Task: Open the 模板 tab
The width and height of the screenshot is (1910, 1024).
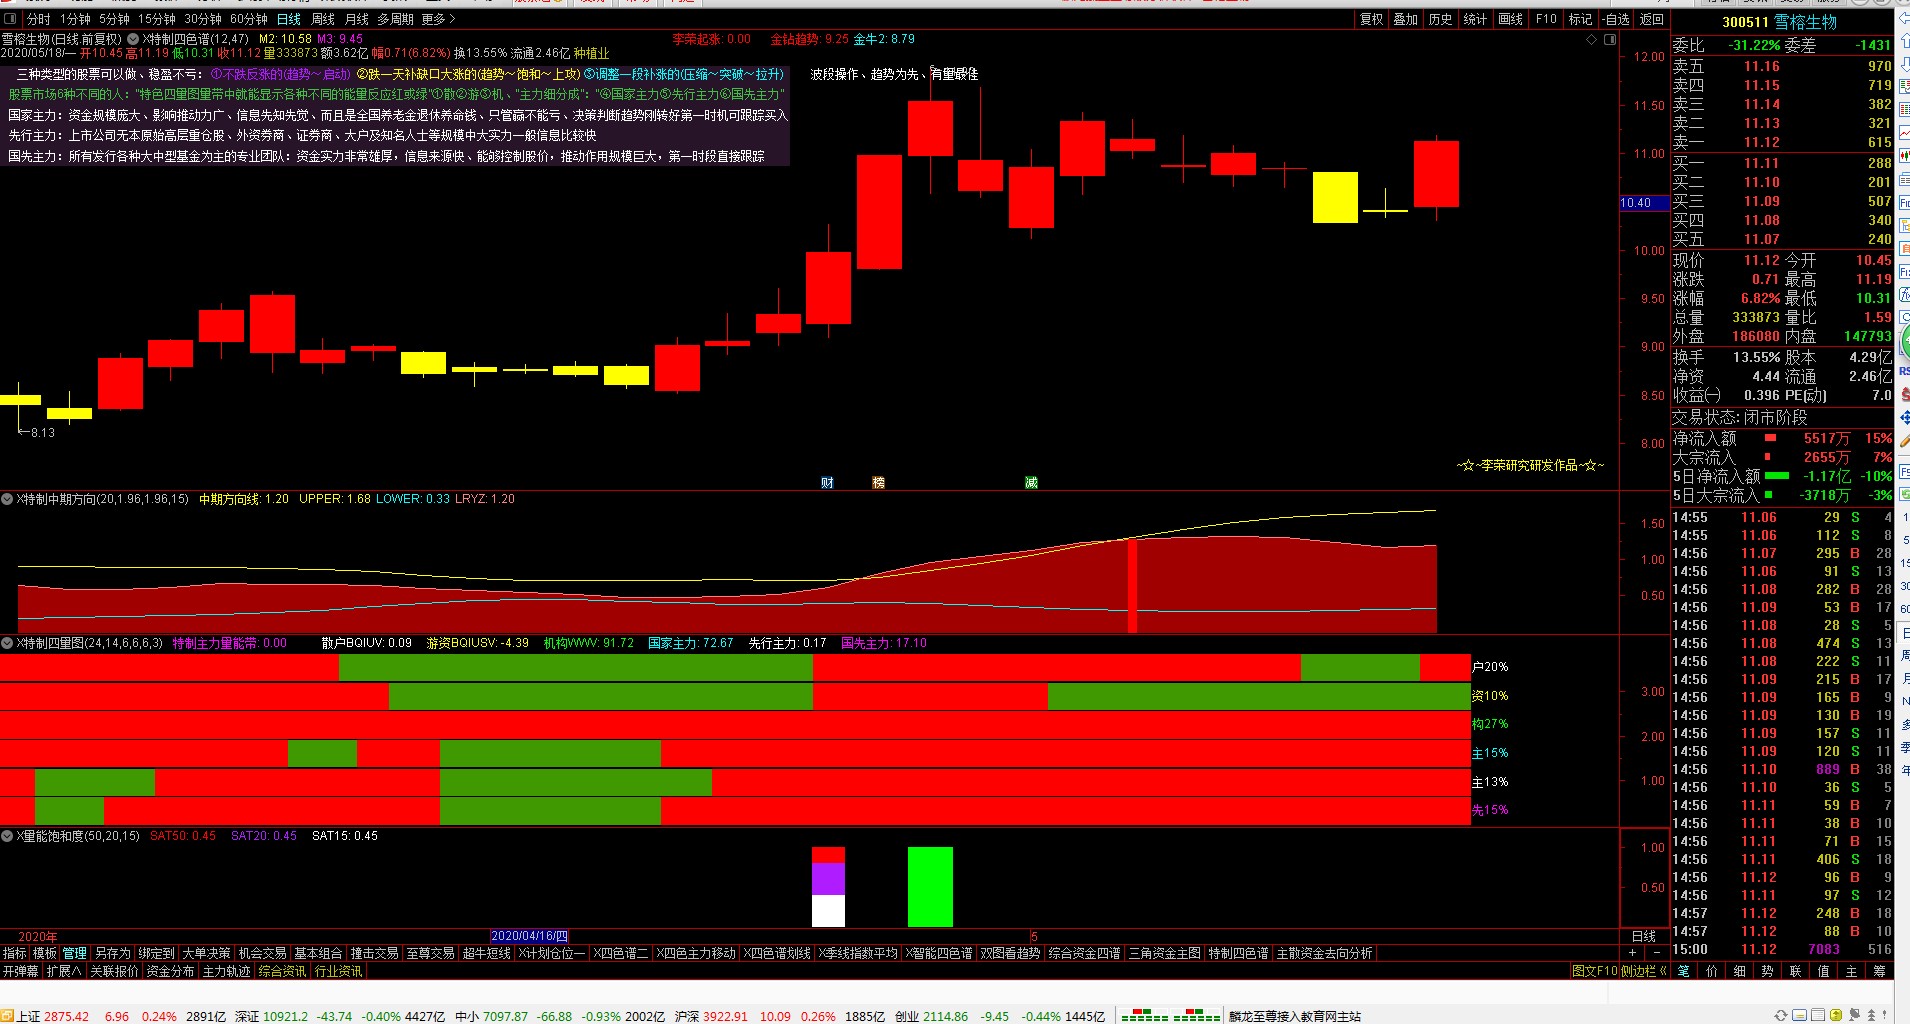Action: [x=45, y=953]
